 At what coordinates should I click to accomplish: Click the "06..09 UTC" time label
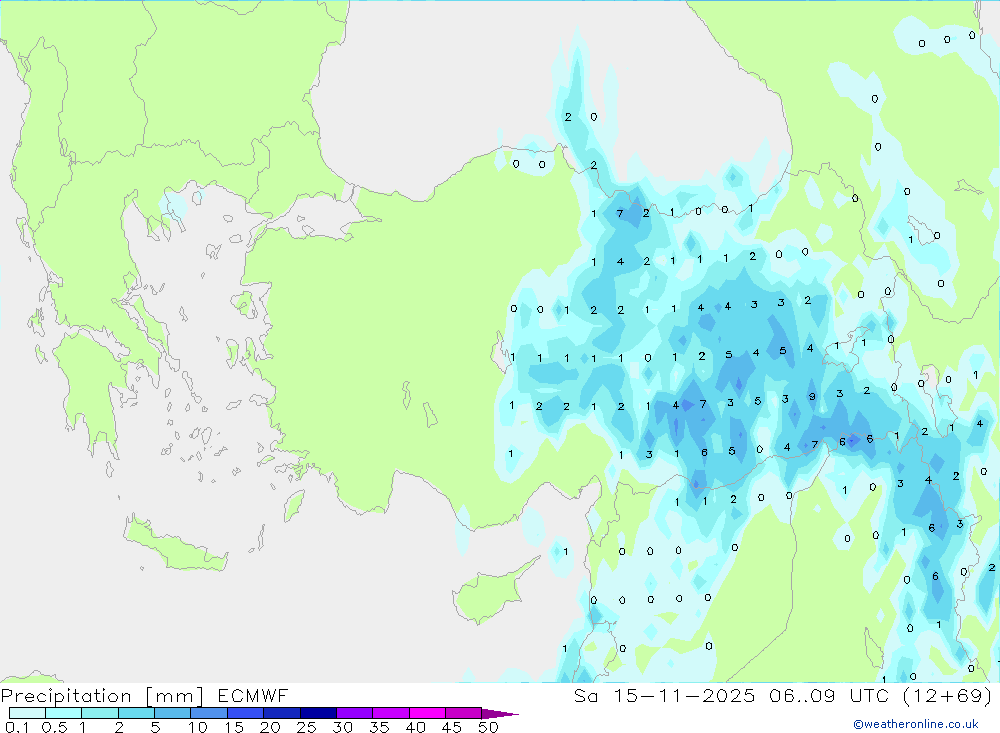pyautogui.click(x=828, y=696)
